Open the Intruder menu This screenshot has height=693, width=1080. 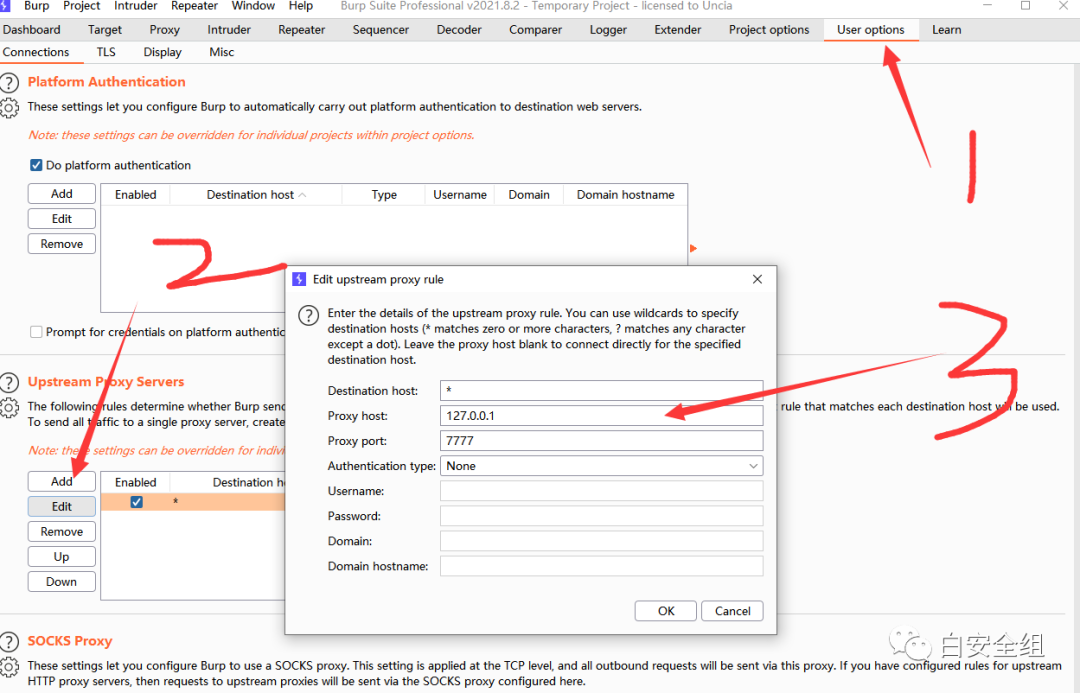pyautogui.click(x=136, y=6)
